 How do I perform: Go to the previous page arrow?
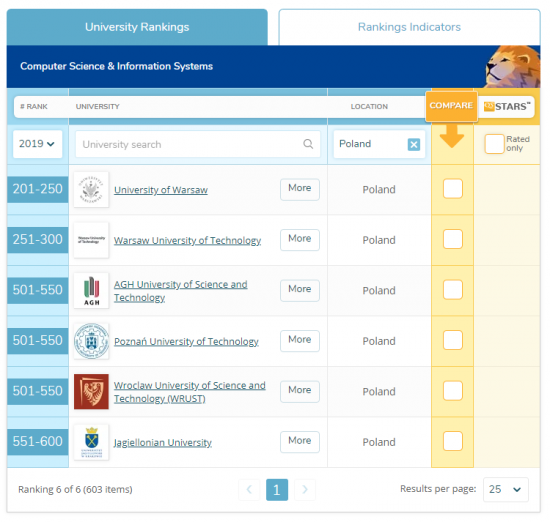click(249, 489)
